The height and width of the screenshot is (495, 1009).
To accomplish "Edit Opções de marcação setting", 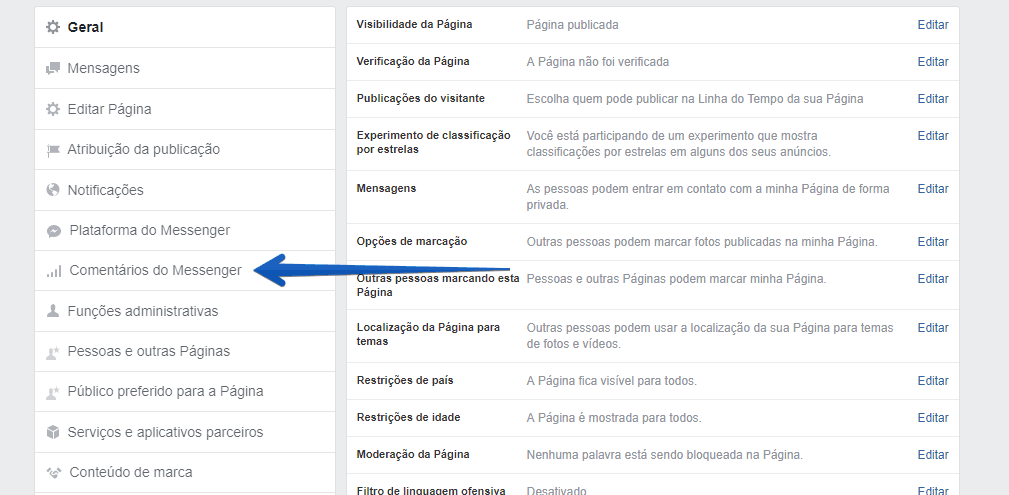I will click(x=932, y=242).
